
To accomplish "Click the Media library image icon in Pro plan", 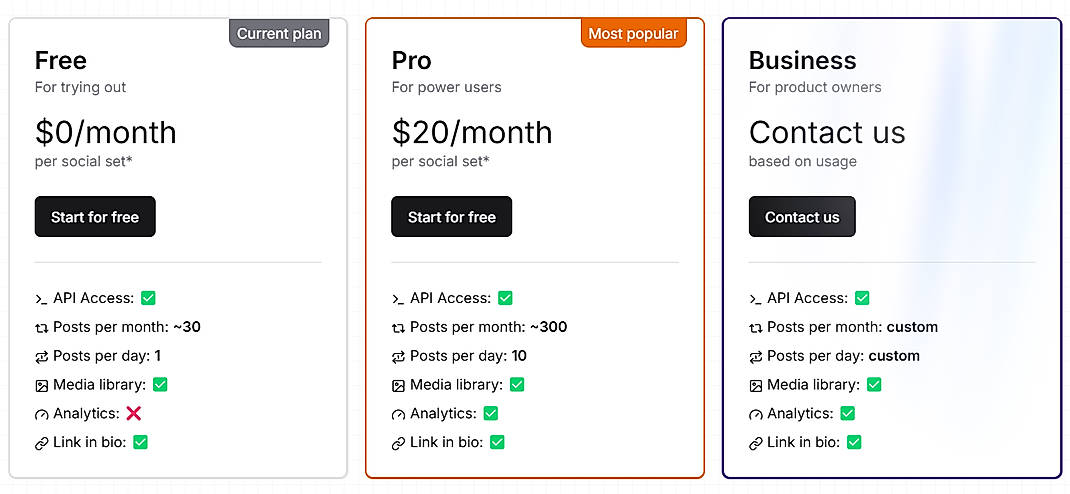I will point(398,385).
